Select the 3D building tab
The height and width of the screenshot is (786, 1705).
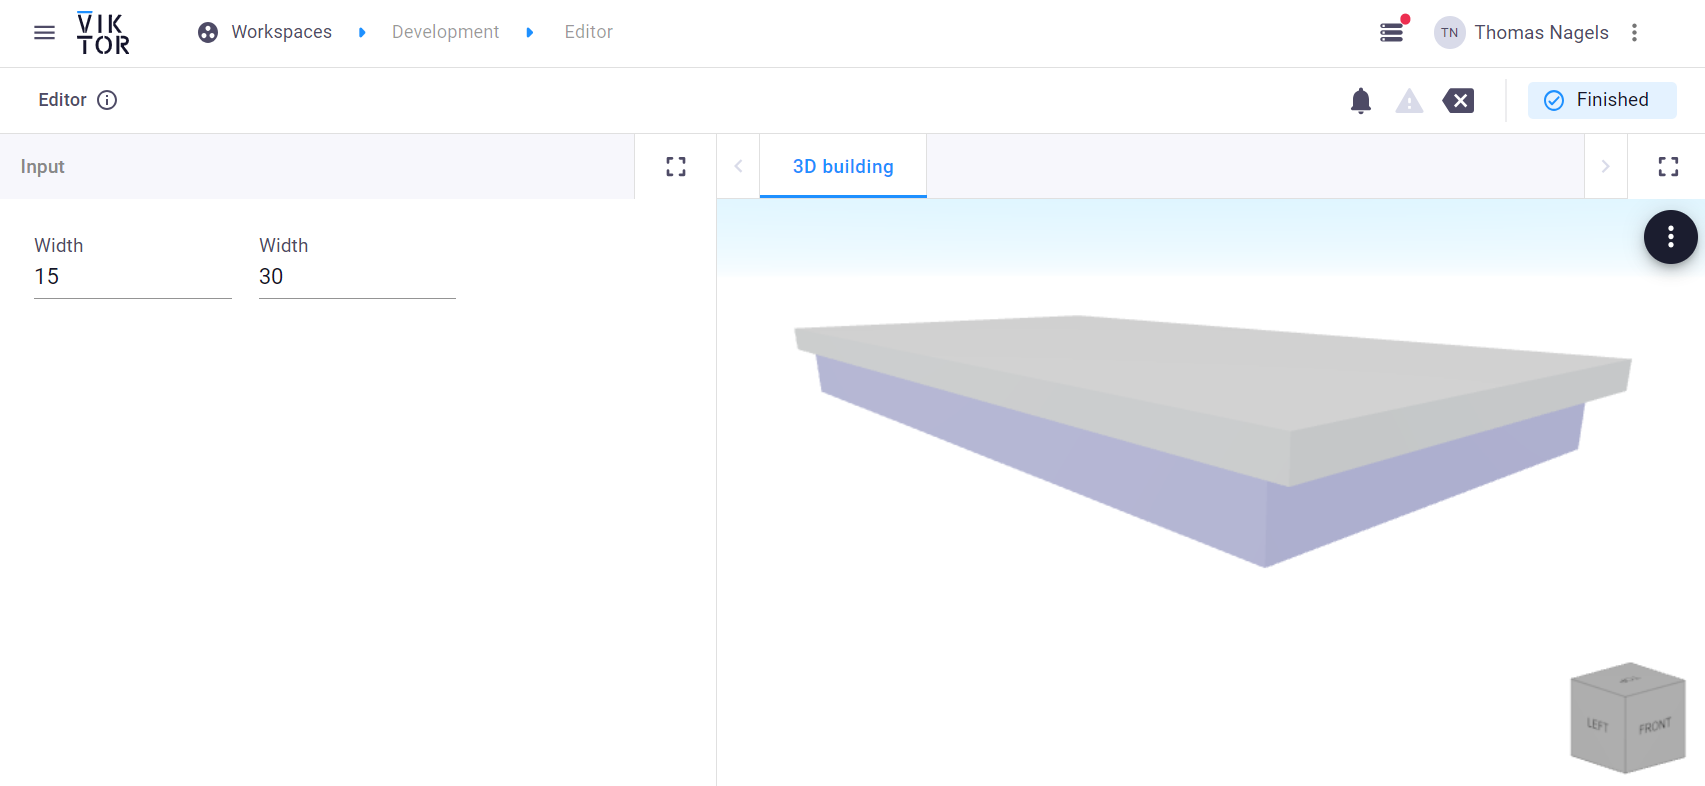pos(843,167)
